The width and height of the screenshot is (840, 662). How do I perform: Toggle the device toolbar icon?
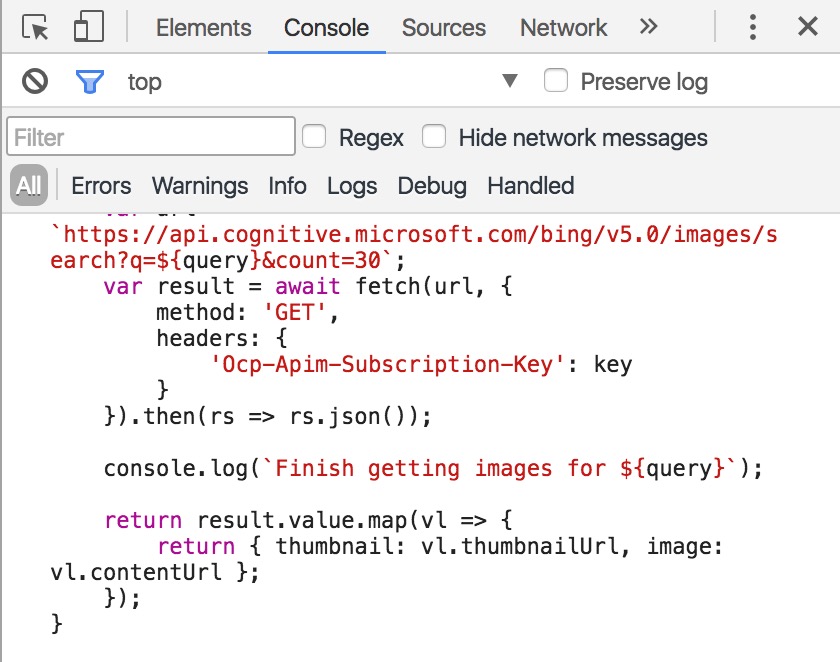[x=89, y=27]
